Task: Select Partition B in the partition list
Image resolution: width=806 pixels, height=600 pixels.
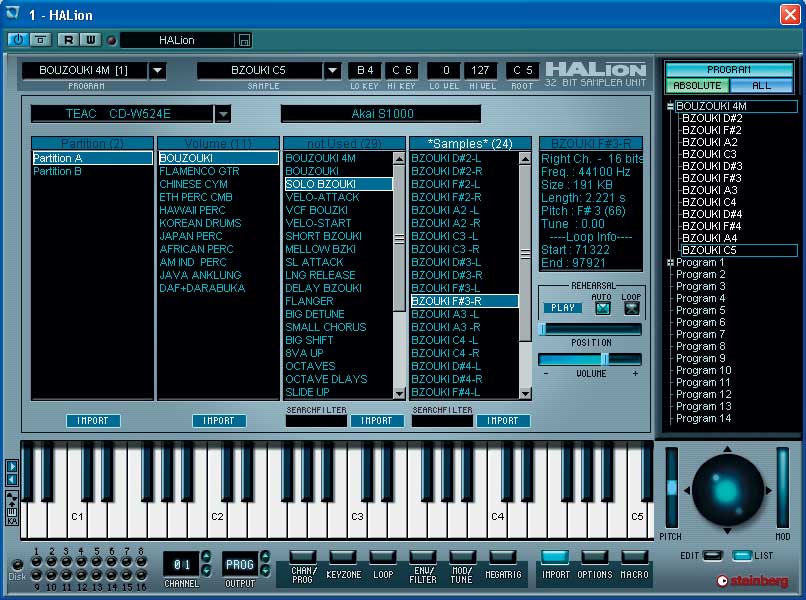Action: point(57,171)
